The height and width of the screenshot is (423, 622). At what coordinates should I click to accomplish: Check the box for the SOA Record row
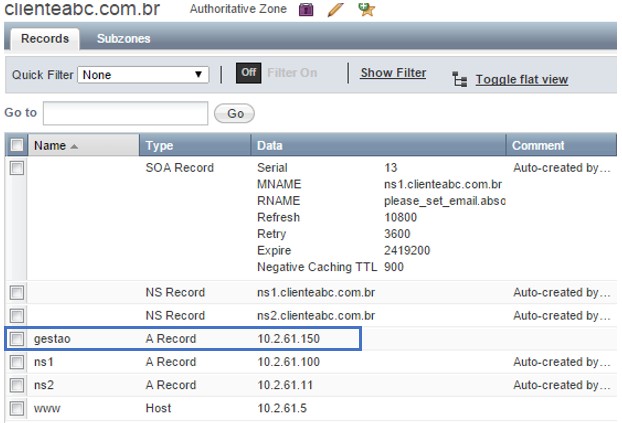click(x=16, y=169)
